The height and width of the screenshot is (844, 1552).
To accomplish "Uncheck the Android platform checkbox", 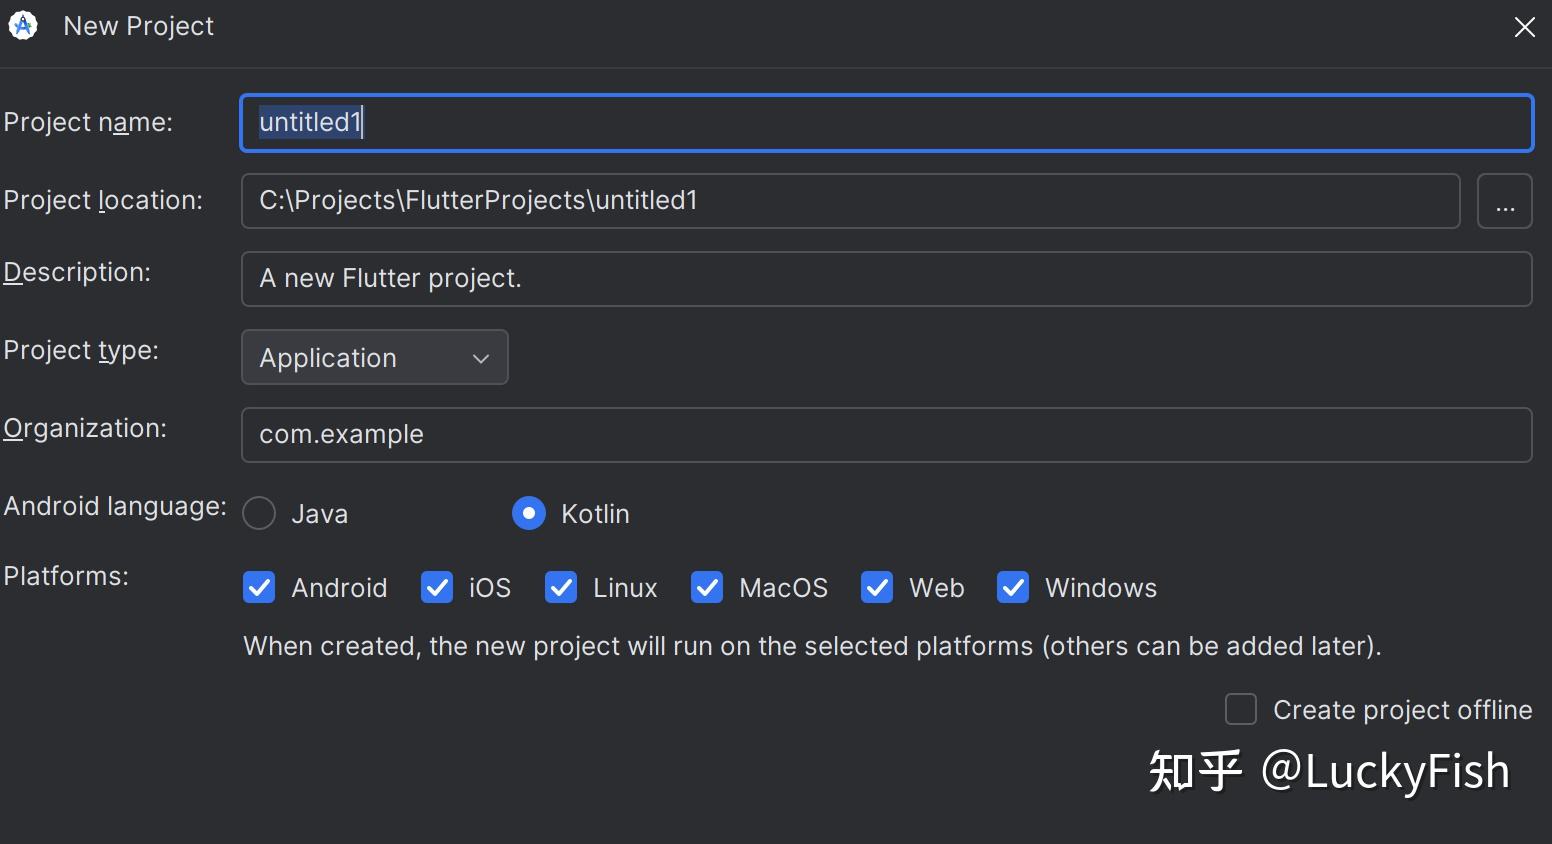I will coord(259,587).
